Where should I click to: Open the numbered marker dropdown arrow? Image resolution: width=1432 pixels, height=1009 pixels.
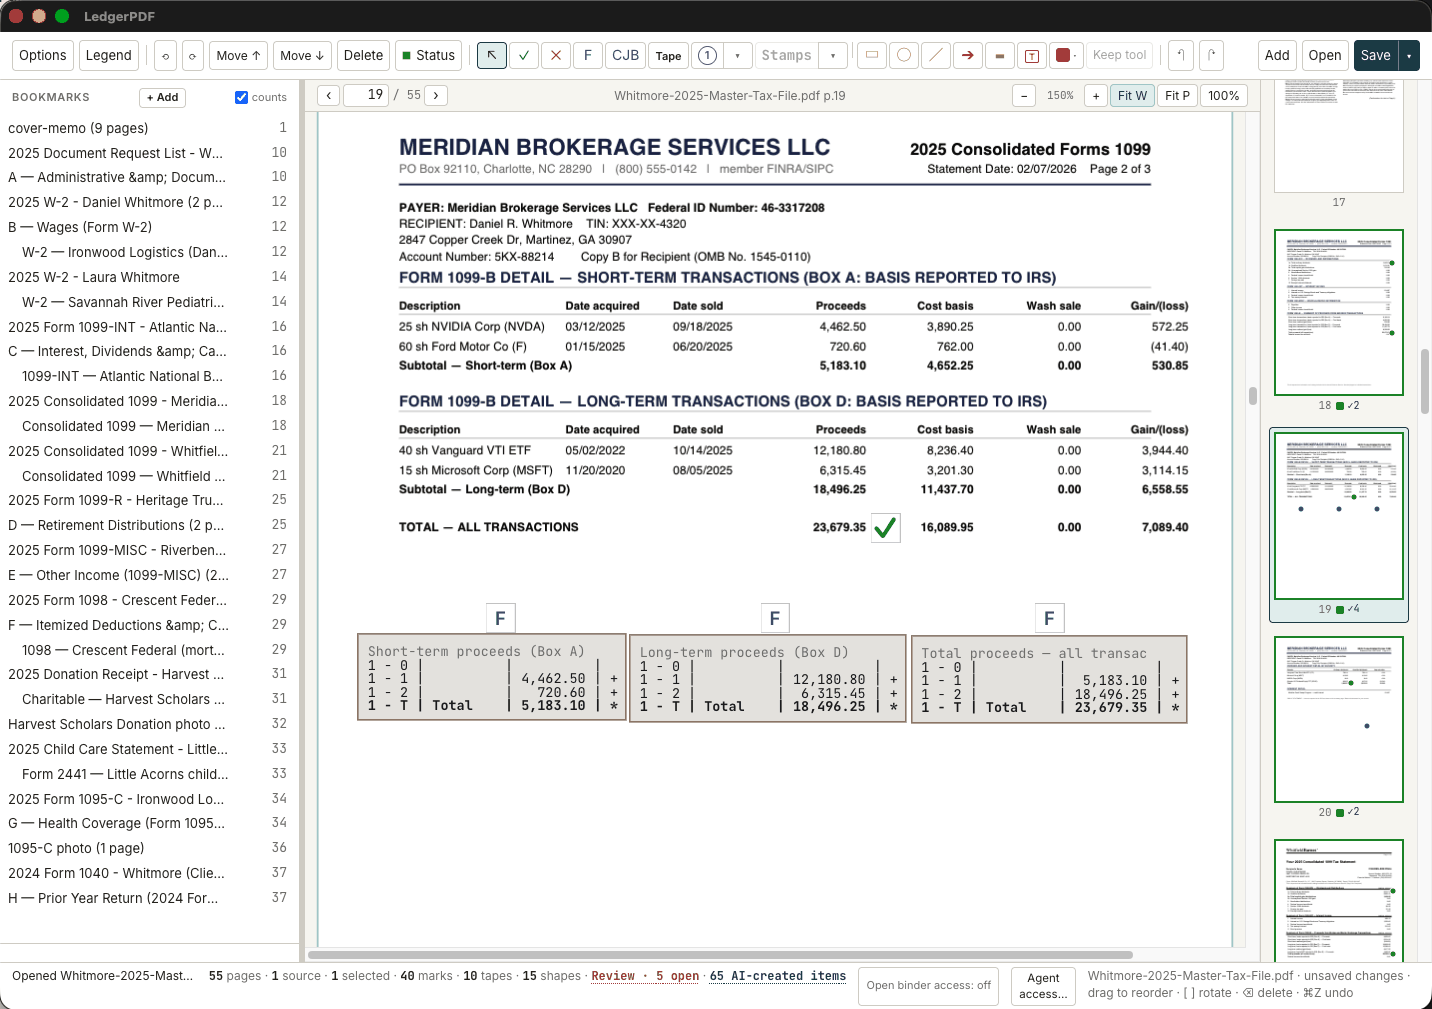click(x=738, y=55)
